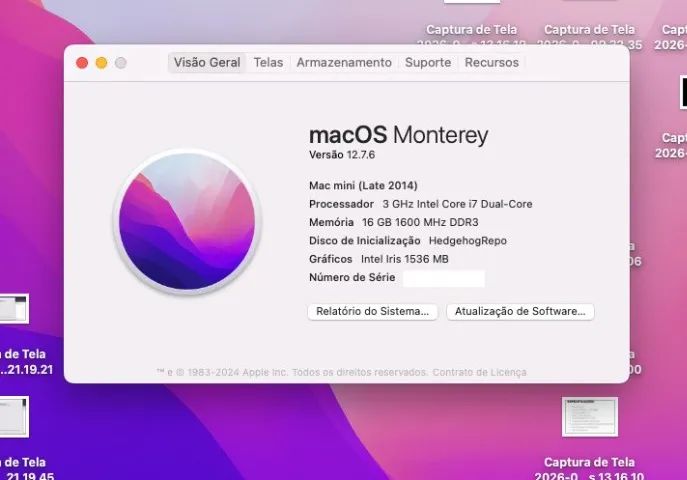Screen dimensions: 687x480
Task: Select 3 GHz Intel Core i7 Dual-Core
Action: pos(457,204)
